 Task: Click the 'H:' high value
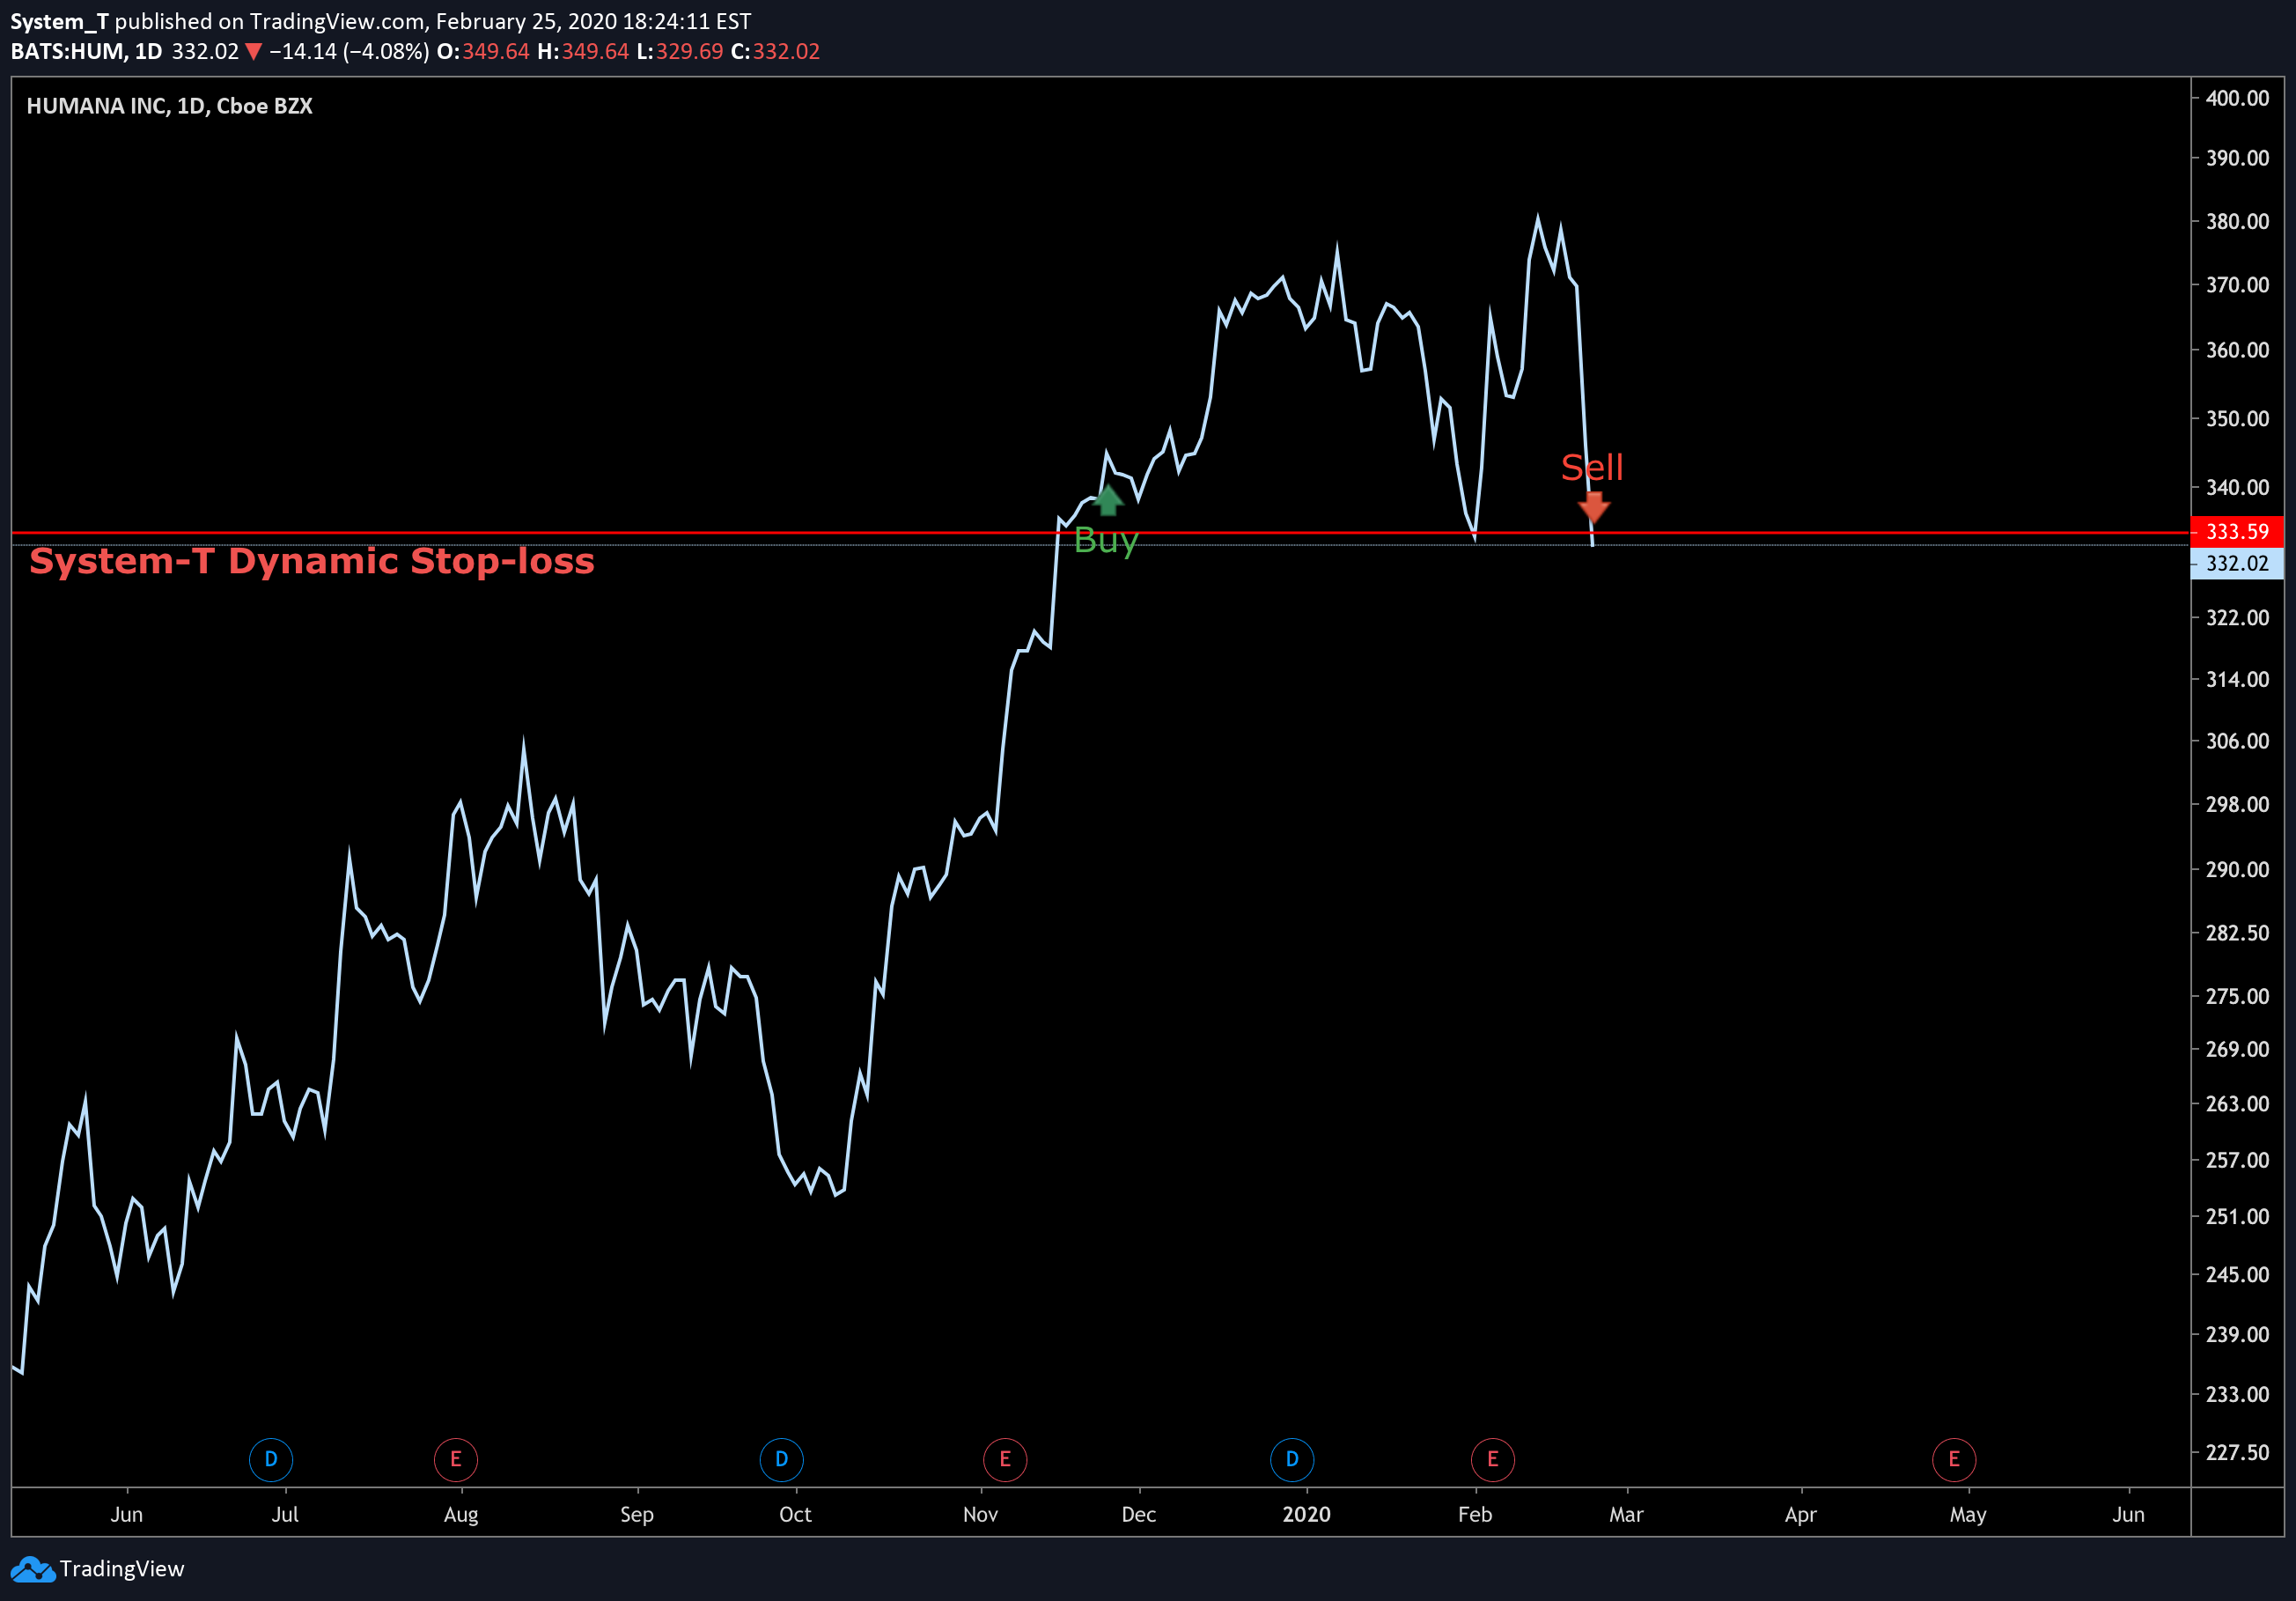click(583, 52)
